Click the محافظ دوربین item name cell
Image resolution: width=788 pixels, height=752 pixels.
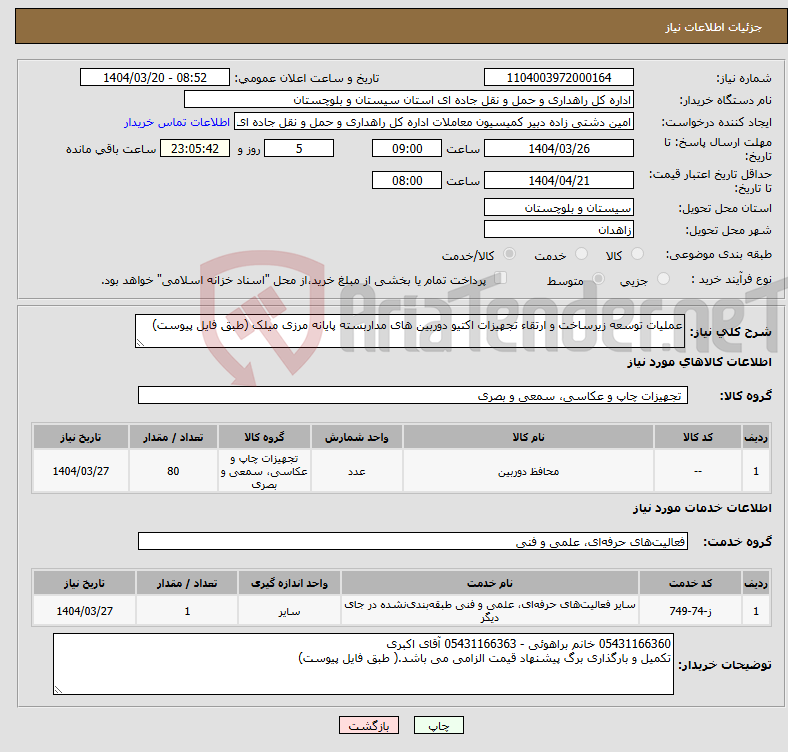[x=528, y=471]
